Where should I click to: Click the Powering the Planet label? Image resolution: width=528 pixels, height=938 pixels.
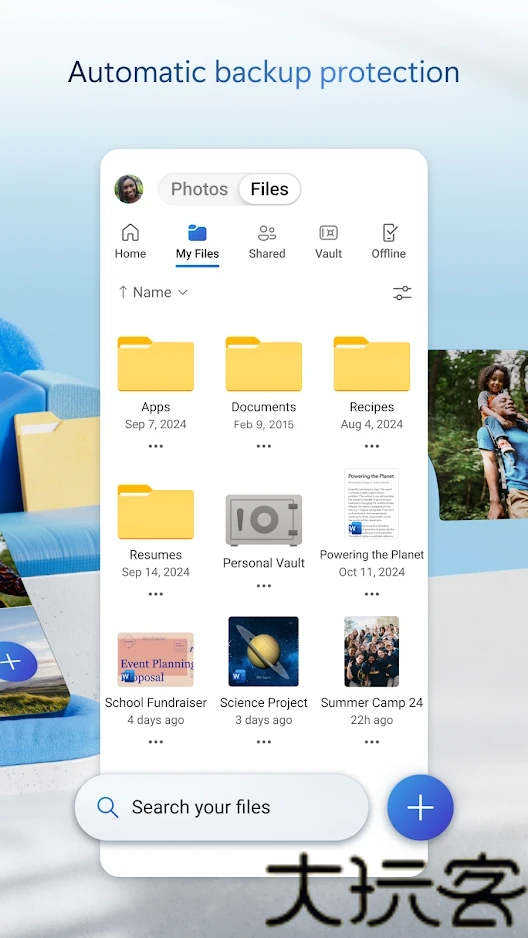pos(372,555)
